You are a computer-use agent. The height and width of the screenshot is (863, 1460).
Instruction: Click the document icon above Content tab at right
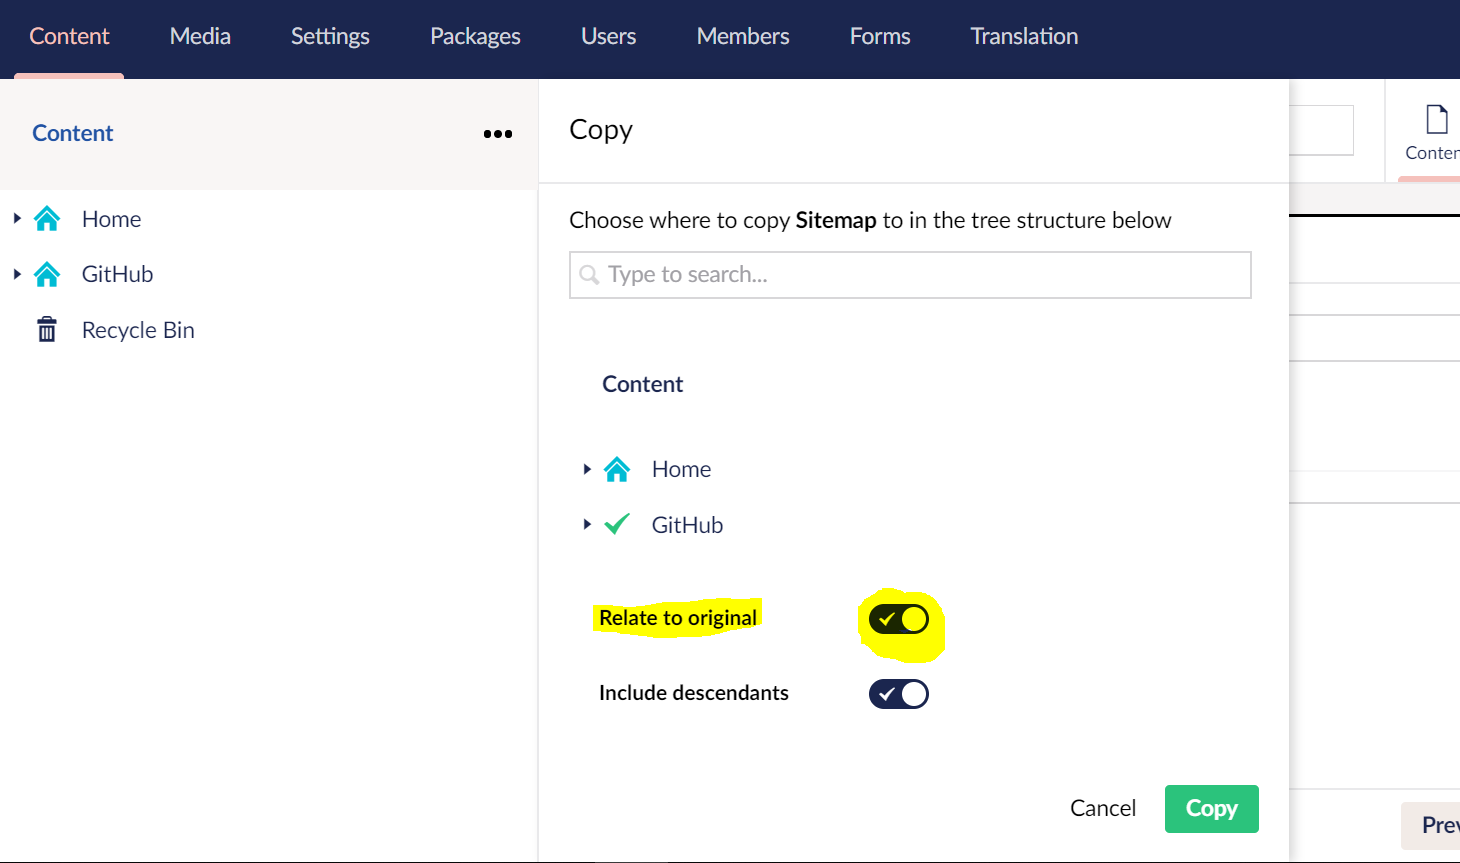[1437, 119]
